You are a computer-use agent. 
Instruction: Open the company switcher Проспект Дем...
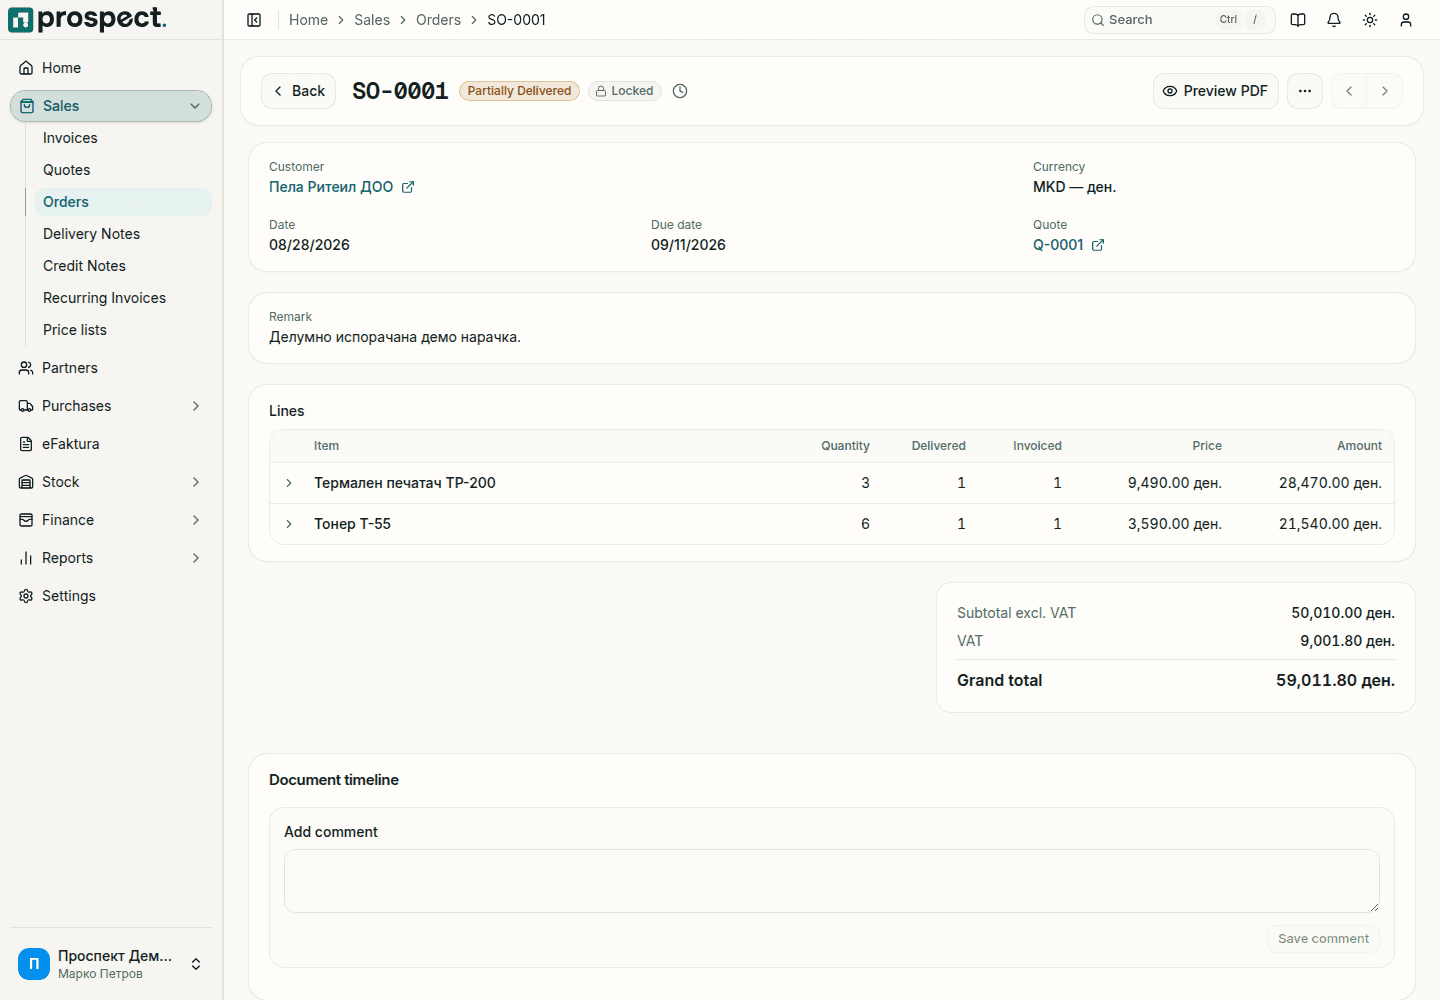111,964
